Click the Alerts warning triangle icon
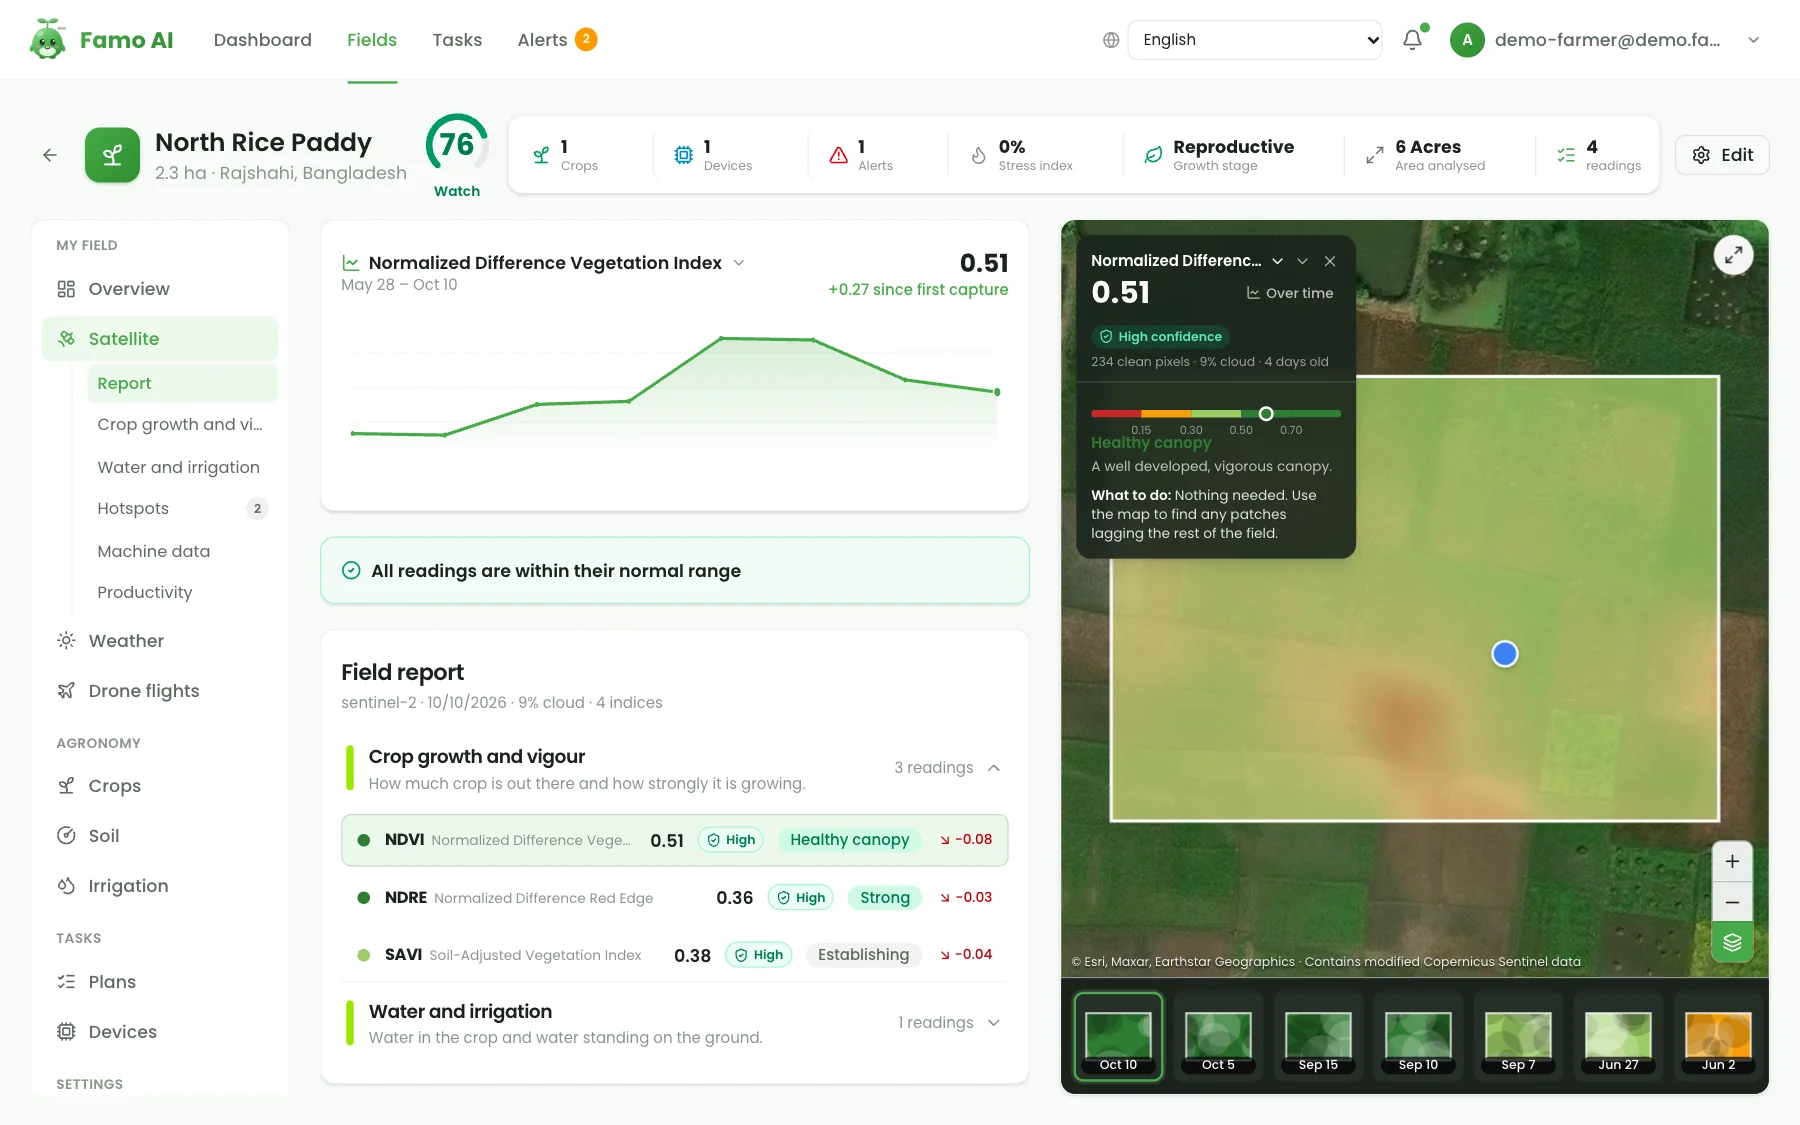1800x1125 pixels. (x=839, y=155)
